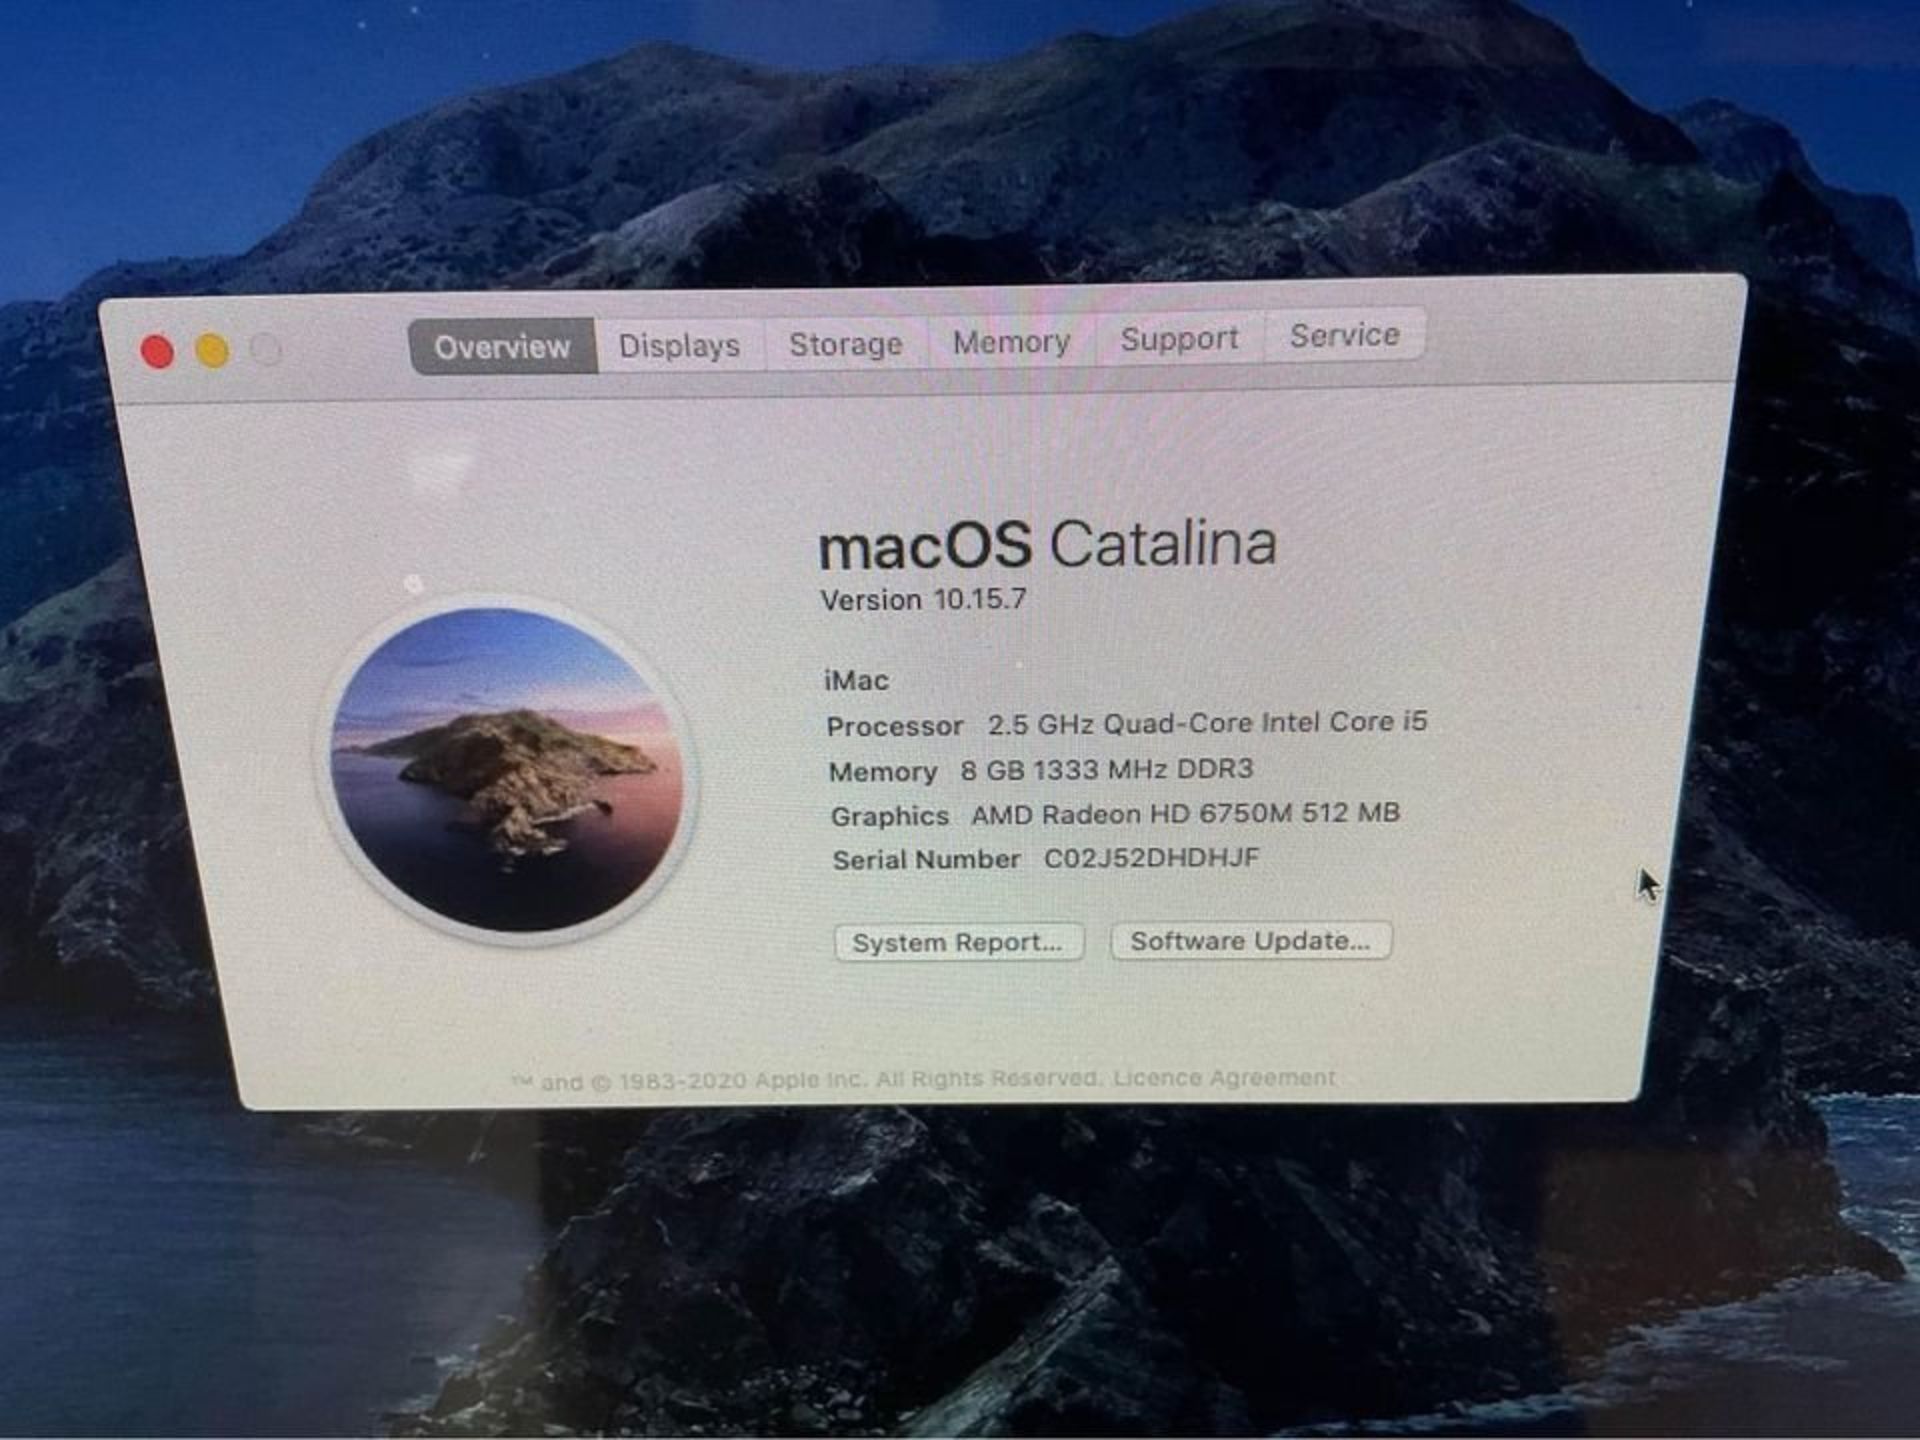This screenshot has height=1440, width=1920.
Task: Open the Displays tab
Action: pos(680,345)
